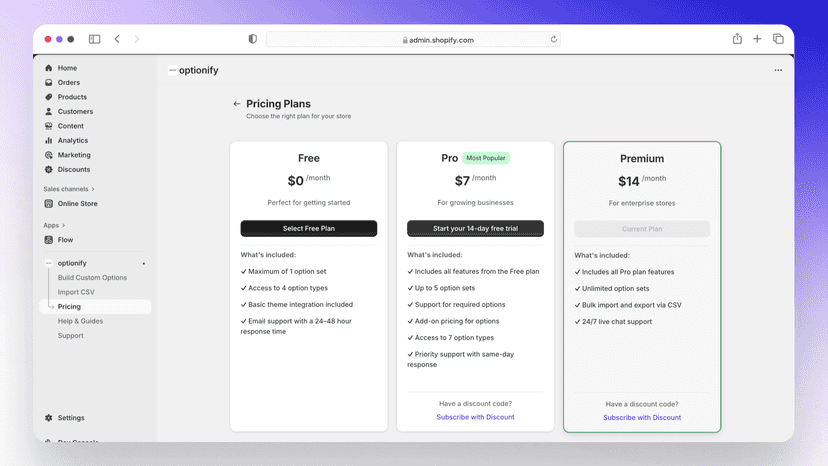Viewport: 828px width, 466px height.
Task: Click the Most Popular badge
Action: [x=486, y=158]
